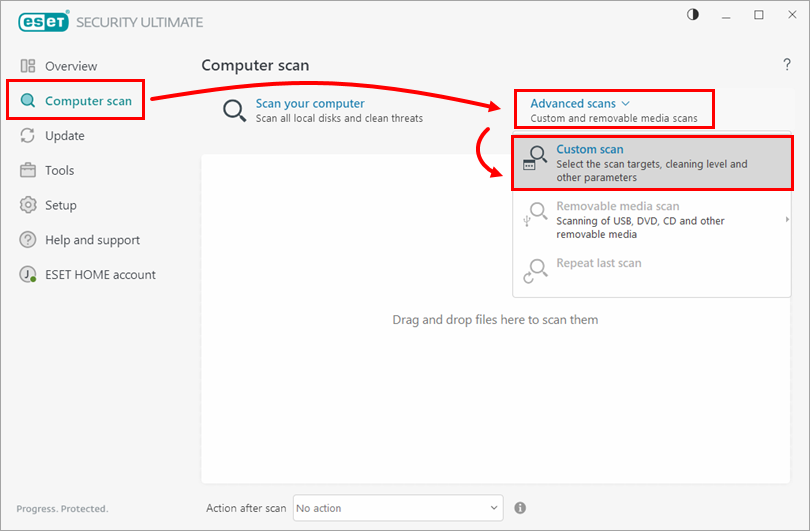
Task: Click the magnifier icon for Scan your computer
Action: pyautogui.click(x=235, y=110)
